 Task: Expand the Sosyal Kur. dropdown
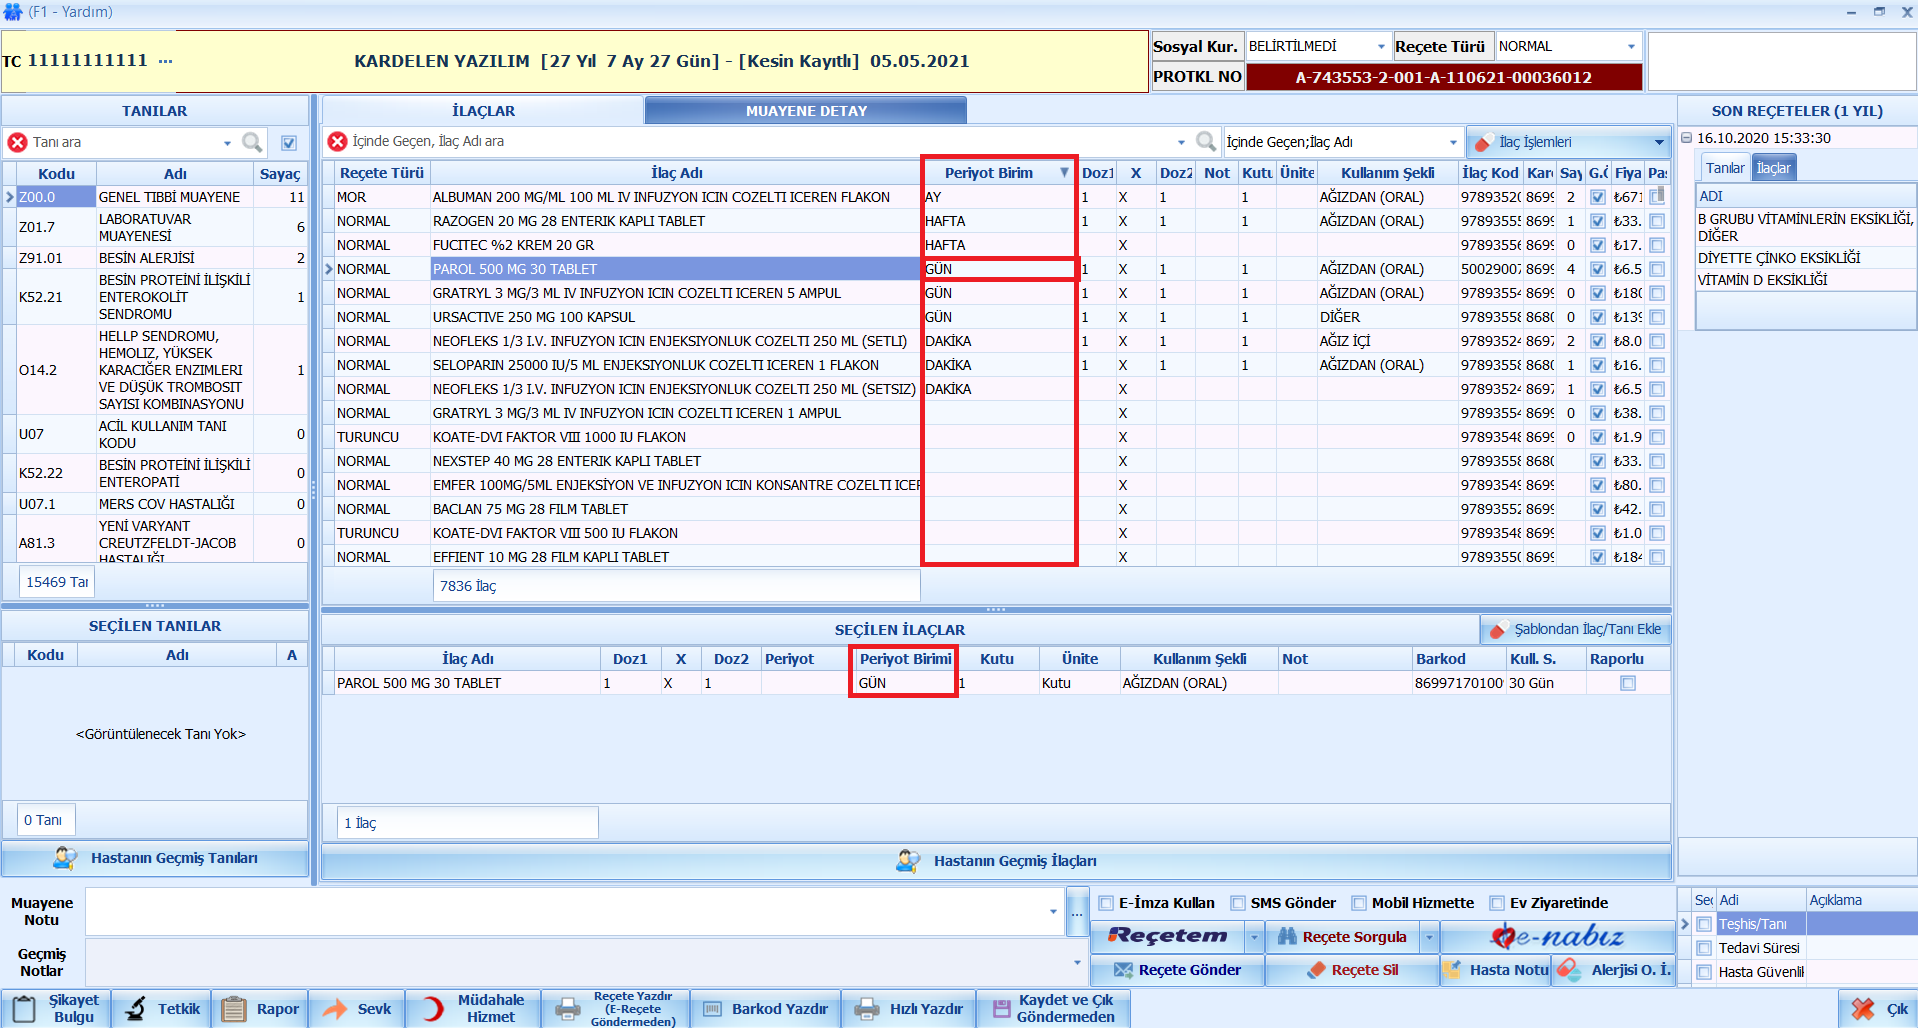click(x=1381, y=47)
